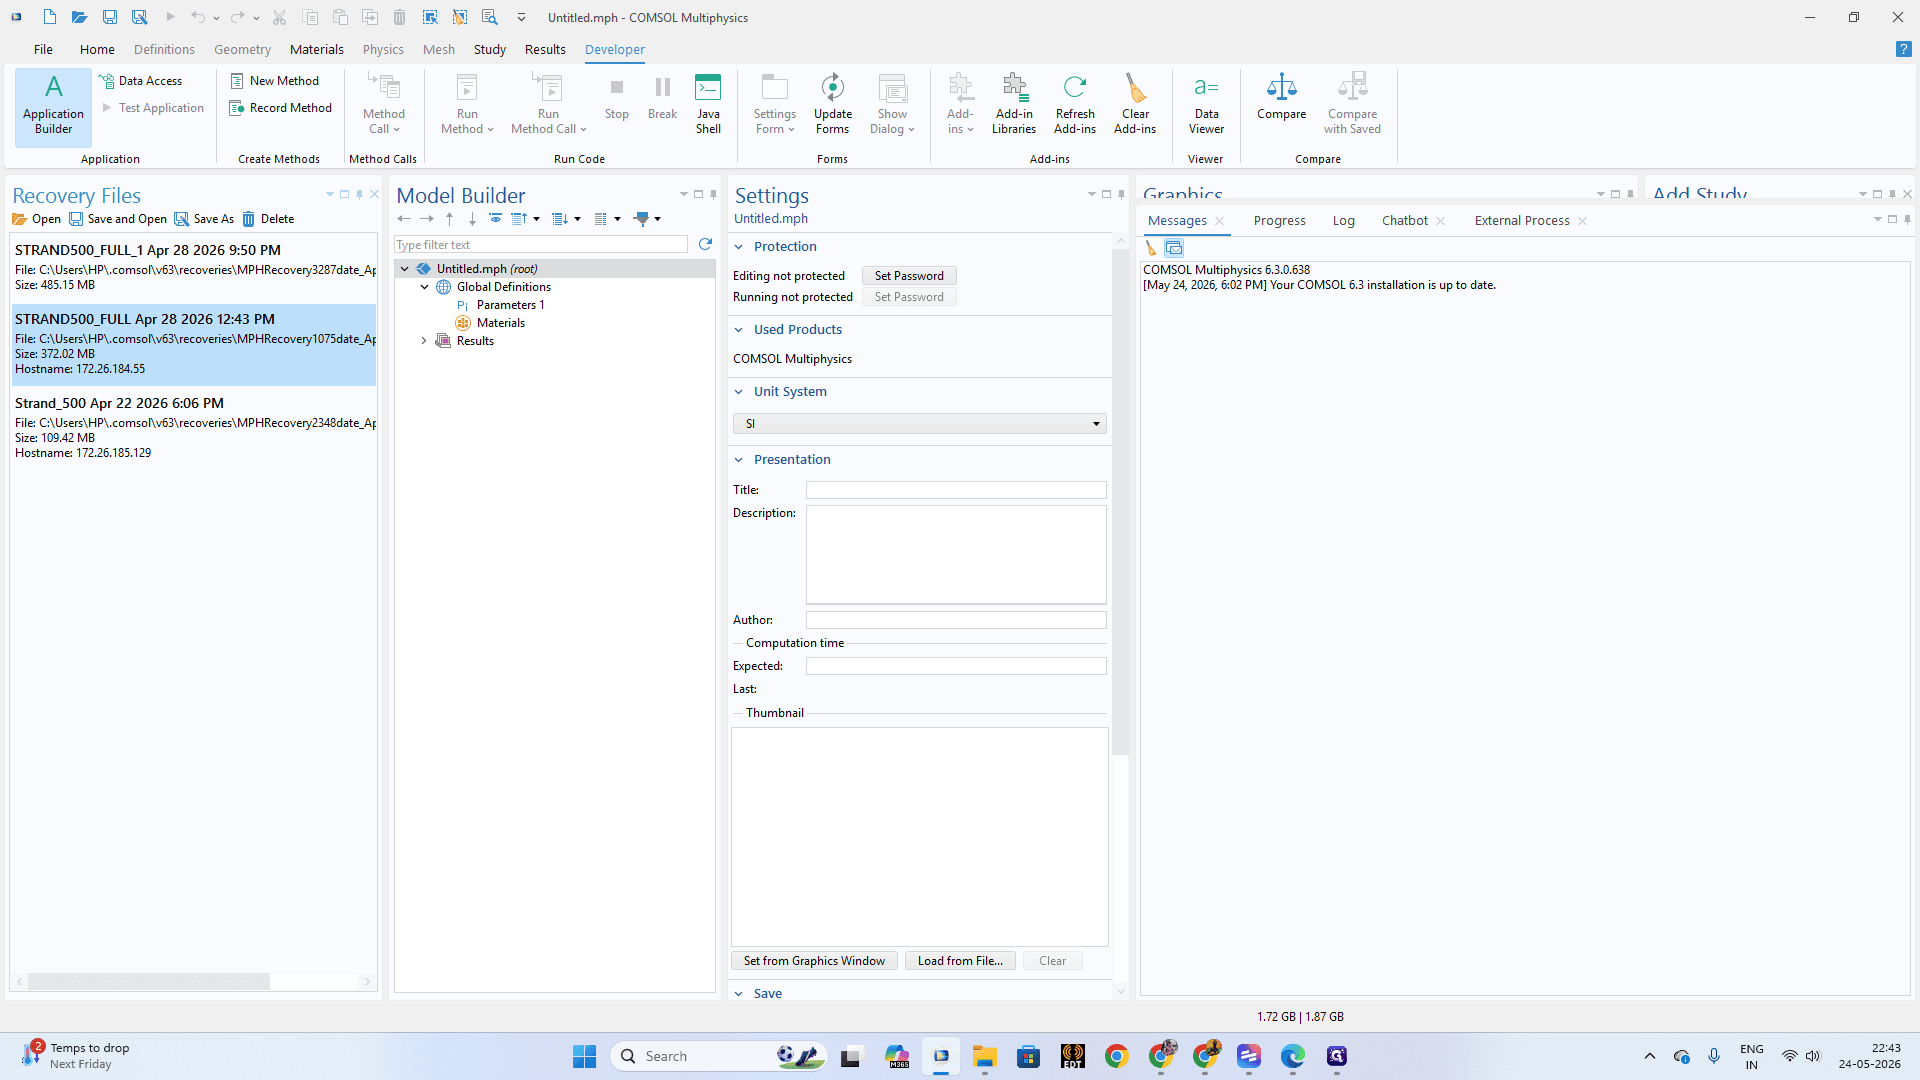Screen dimensions: 1920x1080
Task: Delete the selected recovery file
Action: tap(268, 219)
